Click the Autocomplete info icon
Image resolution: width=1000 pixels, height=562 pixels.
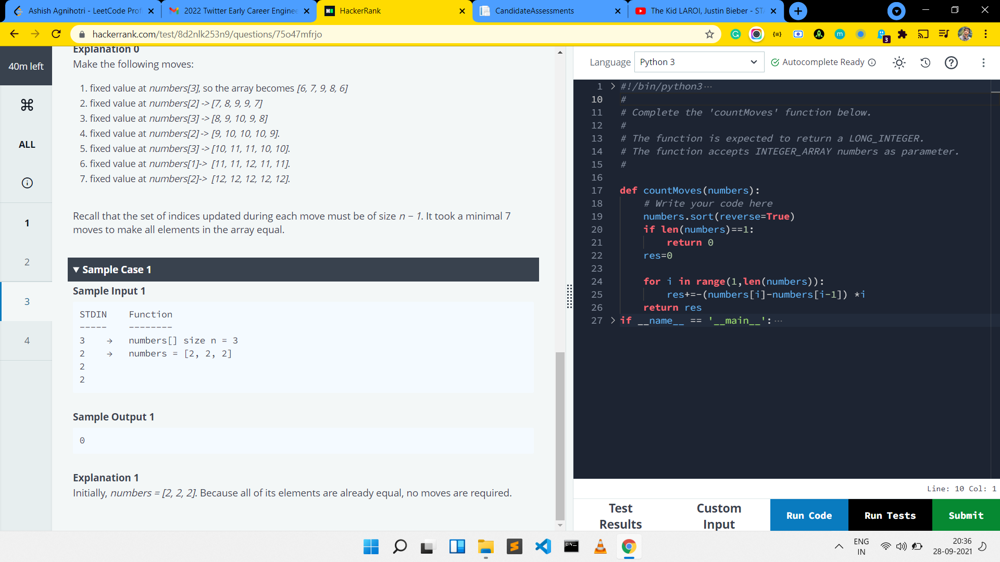pyautogui.click(x=872, y=63)
